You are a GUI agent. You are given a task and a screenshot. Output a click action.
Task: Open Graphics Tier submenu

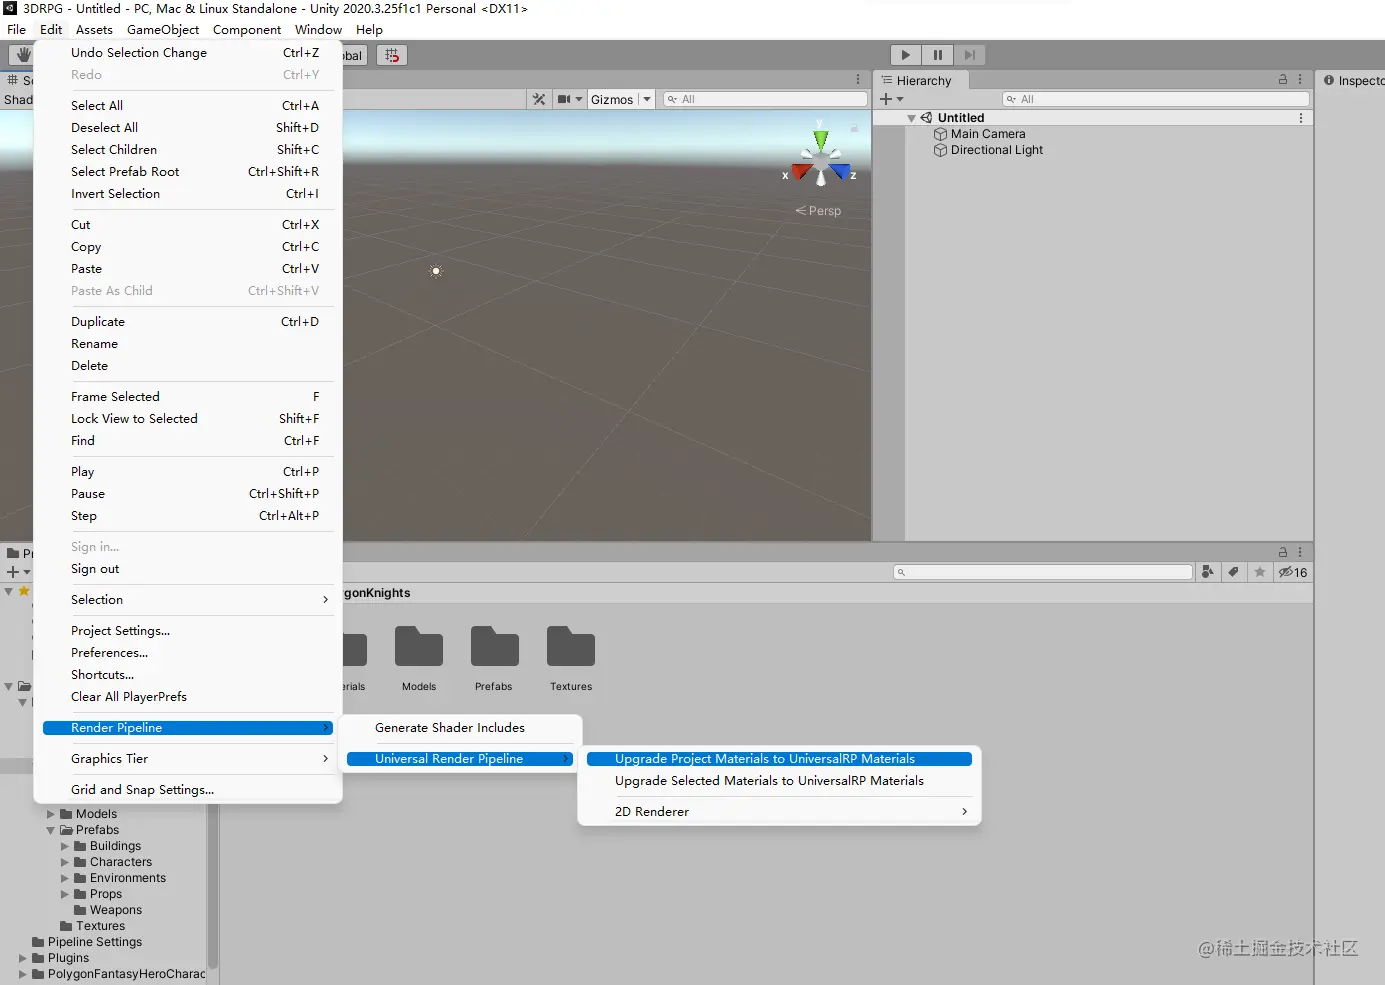(188, 759)
